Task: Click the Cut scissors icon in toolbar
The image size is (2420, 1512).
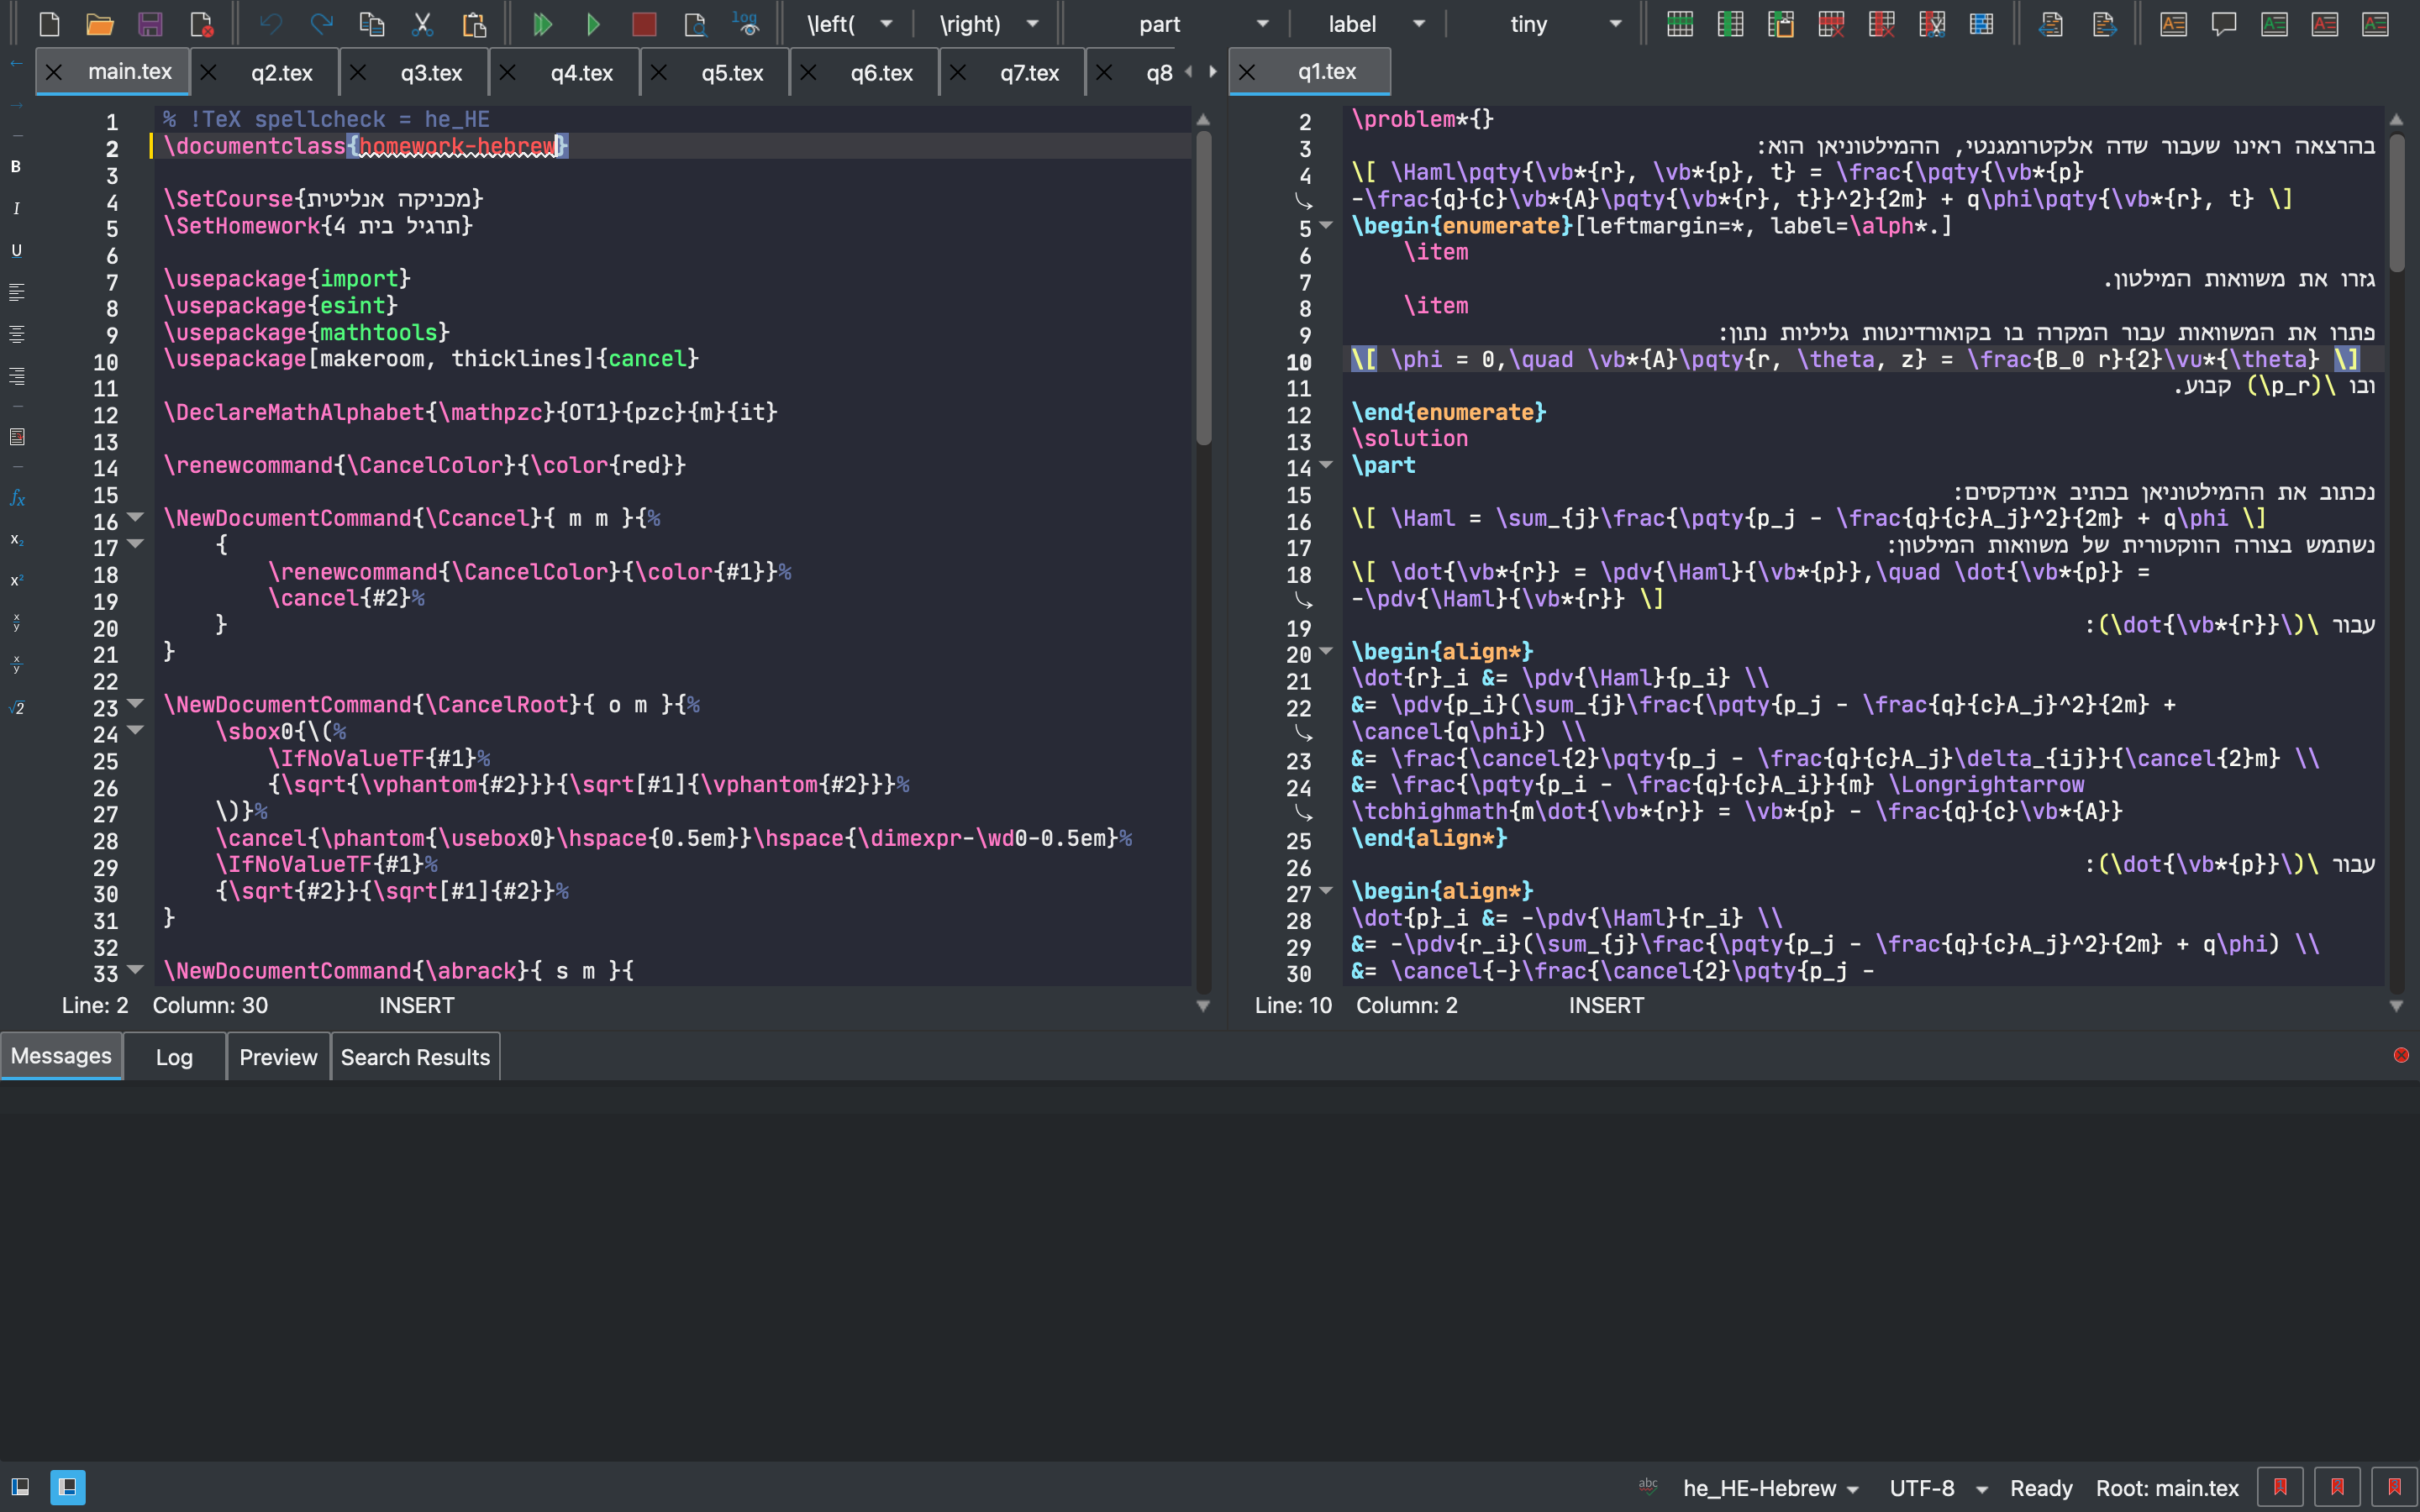Action: [422, 24]
